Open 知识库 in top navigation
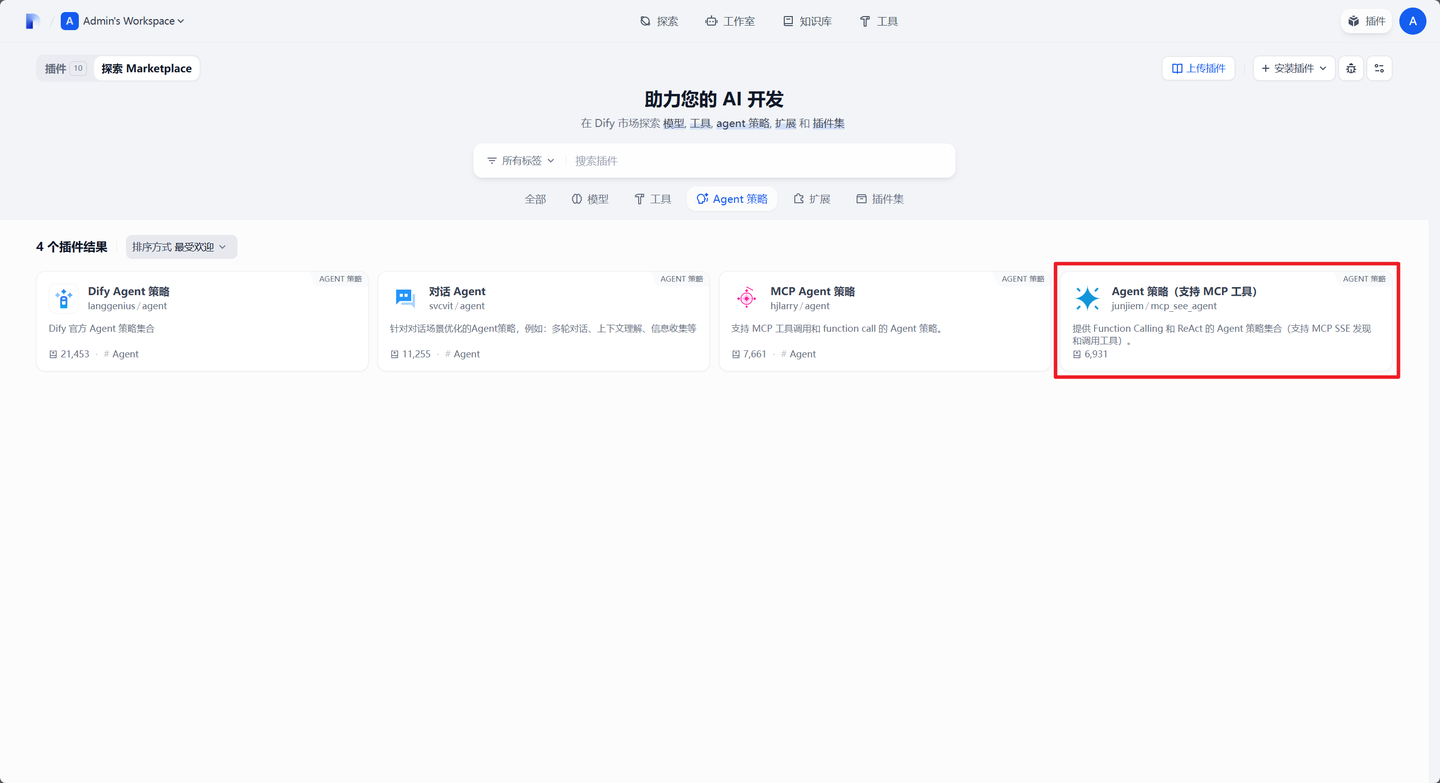The image size is (1440, 783). click(807, 21)
